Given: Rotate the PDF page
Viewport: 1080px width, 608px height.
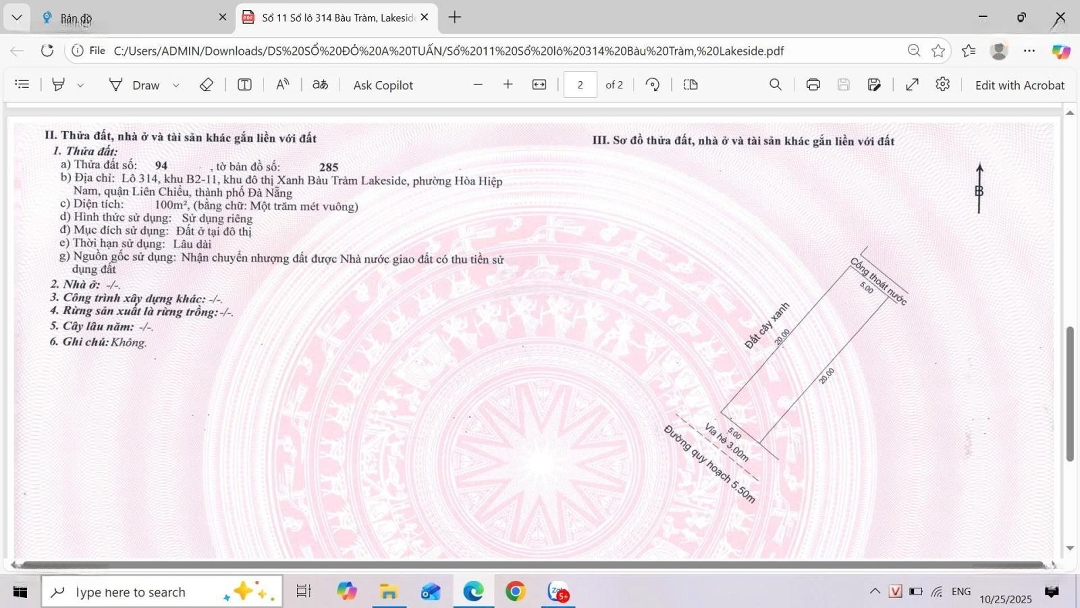Looking at the screenshot, I should [653, 85].
